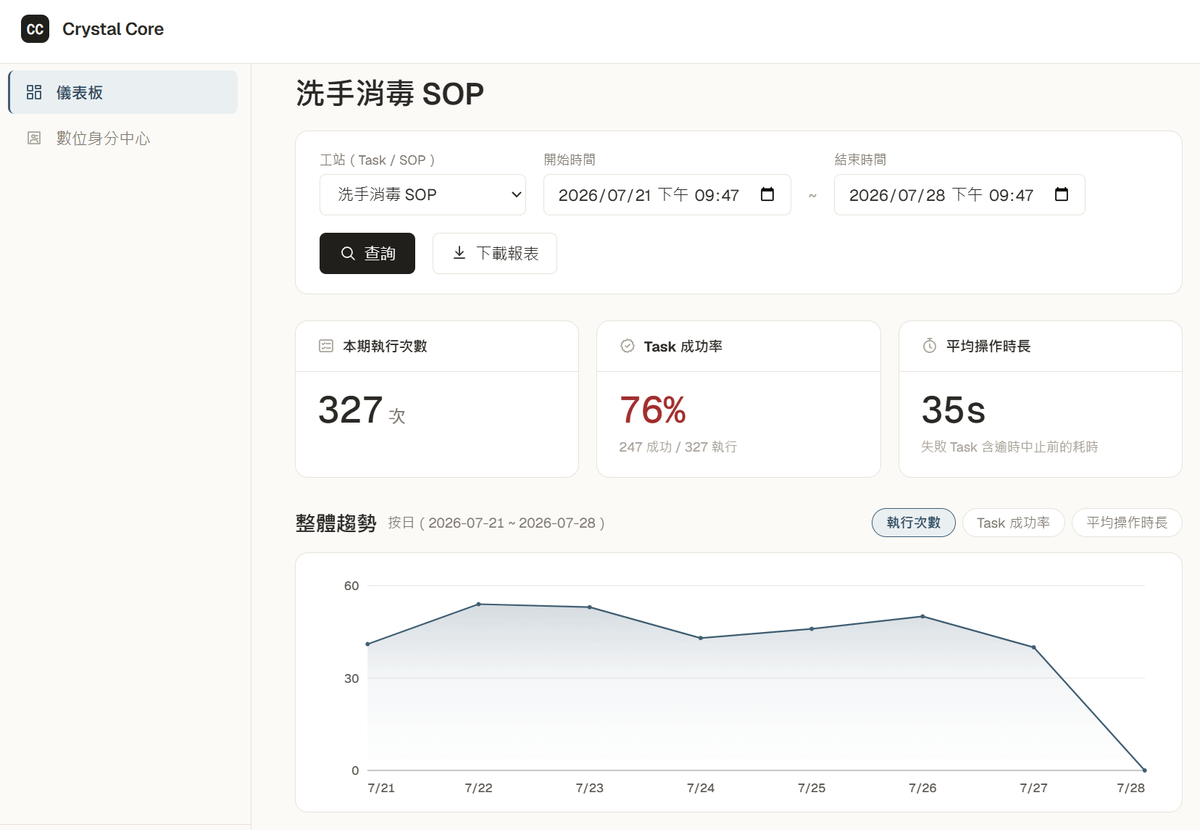Screen dimensions: 1200x830
Task: Open the 儀表板 sidebar item
Action: [123, 92]
